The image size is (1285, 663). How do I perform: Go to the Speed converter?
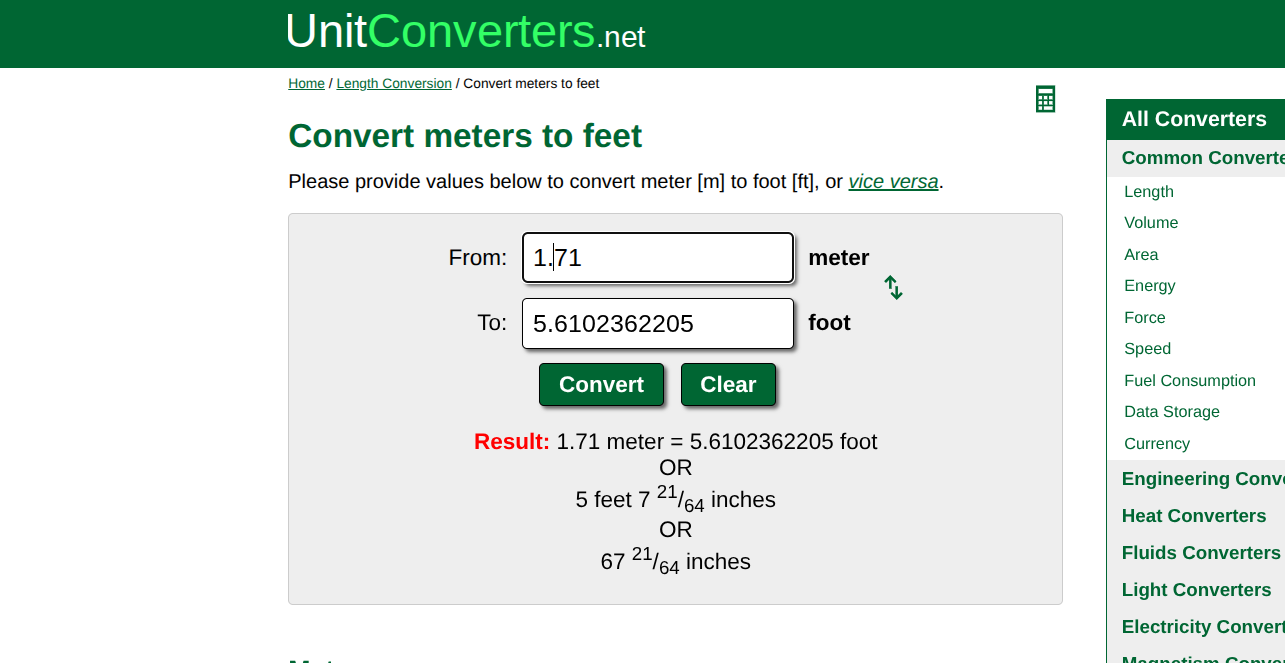tap(1147, 349)
